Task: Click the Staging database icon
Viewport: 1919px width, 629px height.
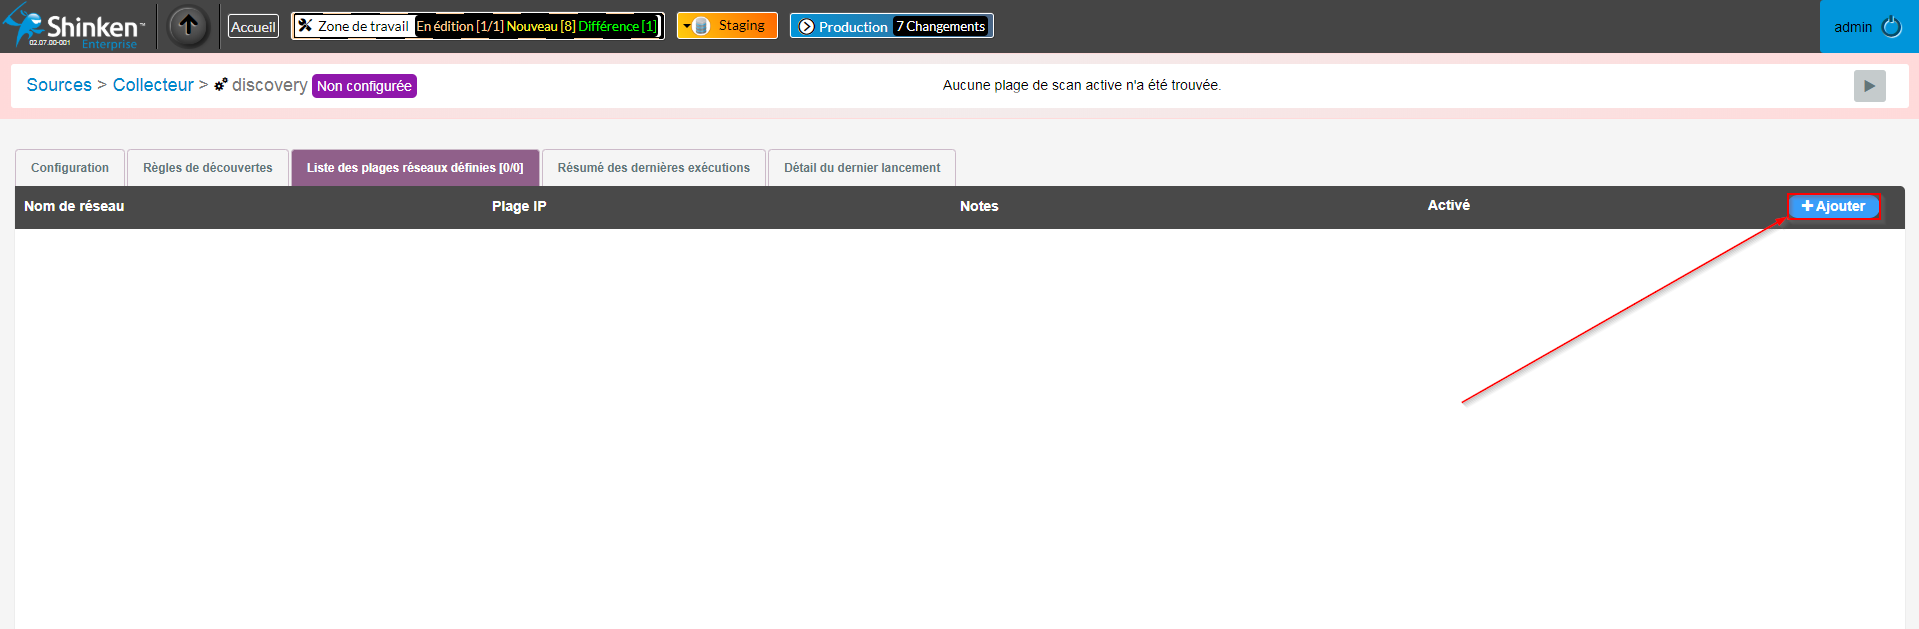Action: [x=702, y=26]
